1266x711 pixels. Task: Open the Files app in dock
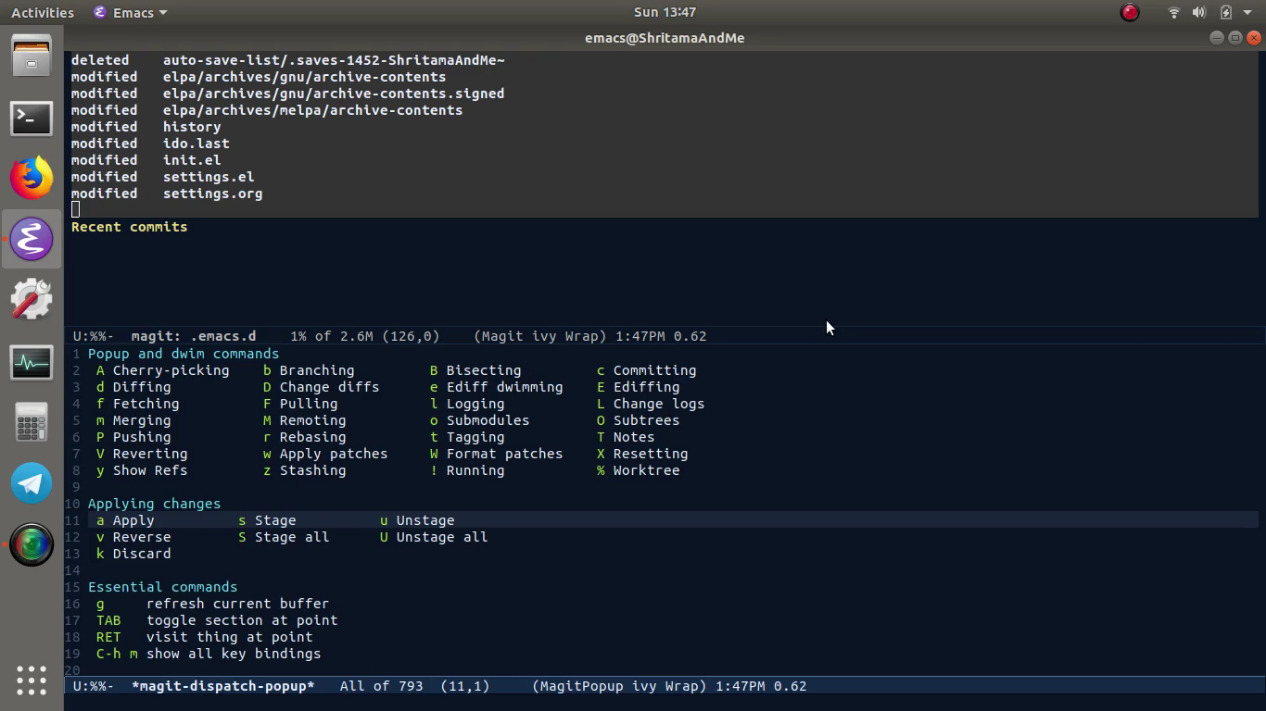pyautogui.click(x=31, y=55)
